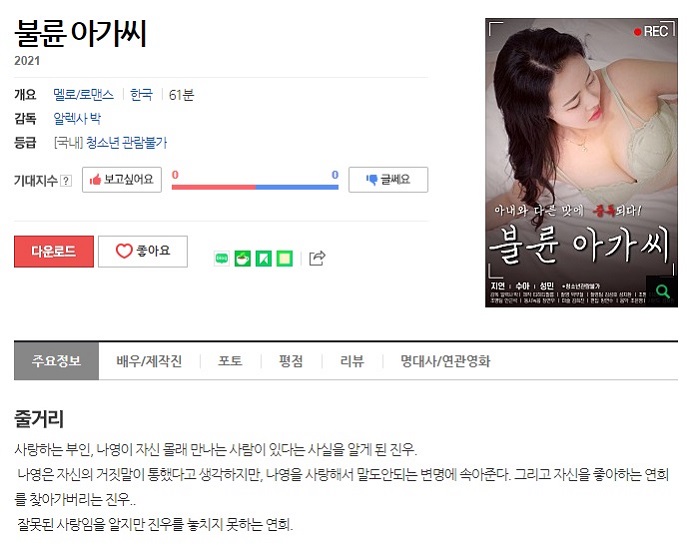The height and width of the screenshot is (556, 700).
Task: Click the green Naver memo square icon
Action: 284,258
